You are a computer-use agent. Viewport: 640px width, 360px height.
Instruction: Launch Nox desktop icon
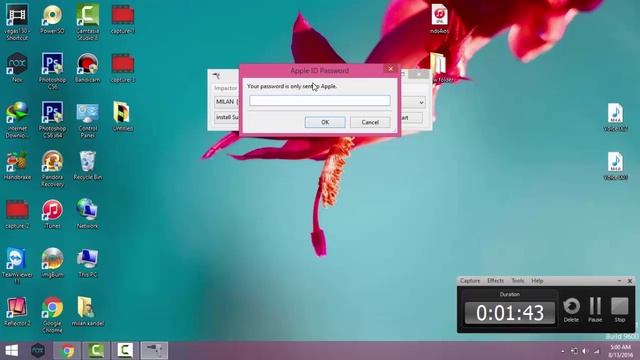click(17, 68)
